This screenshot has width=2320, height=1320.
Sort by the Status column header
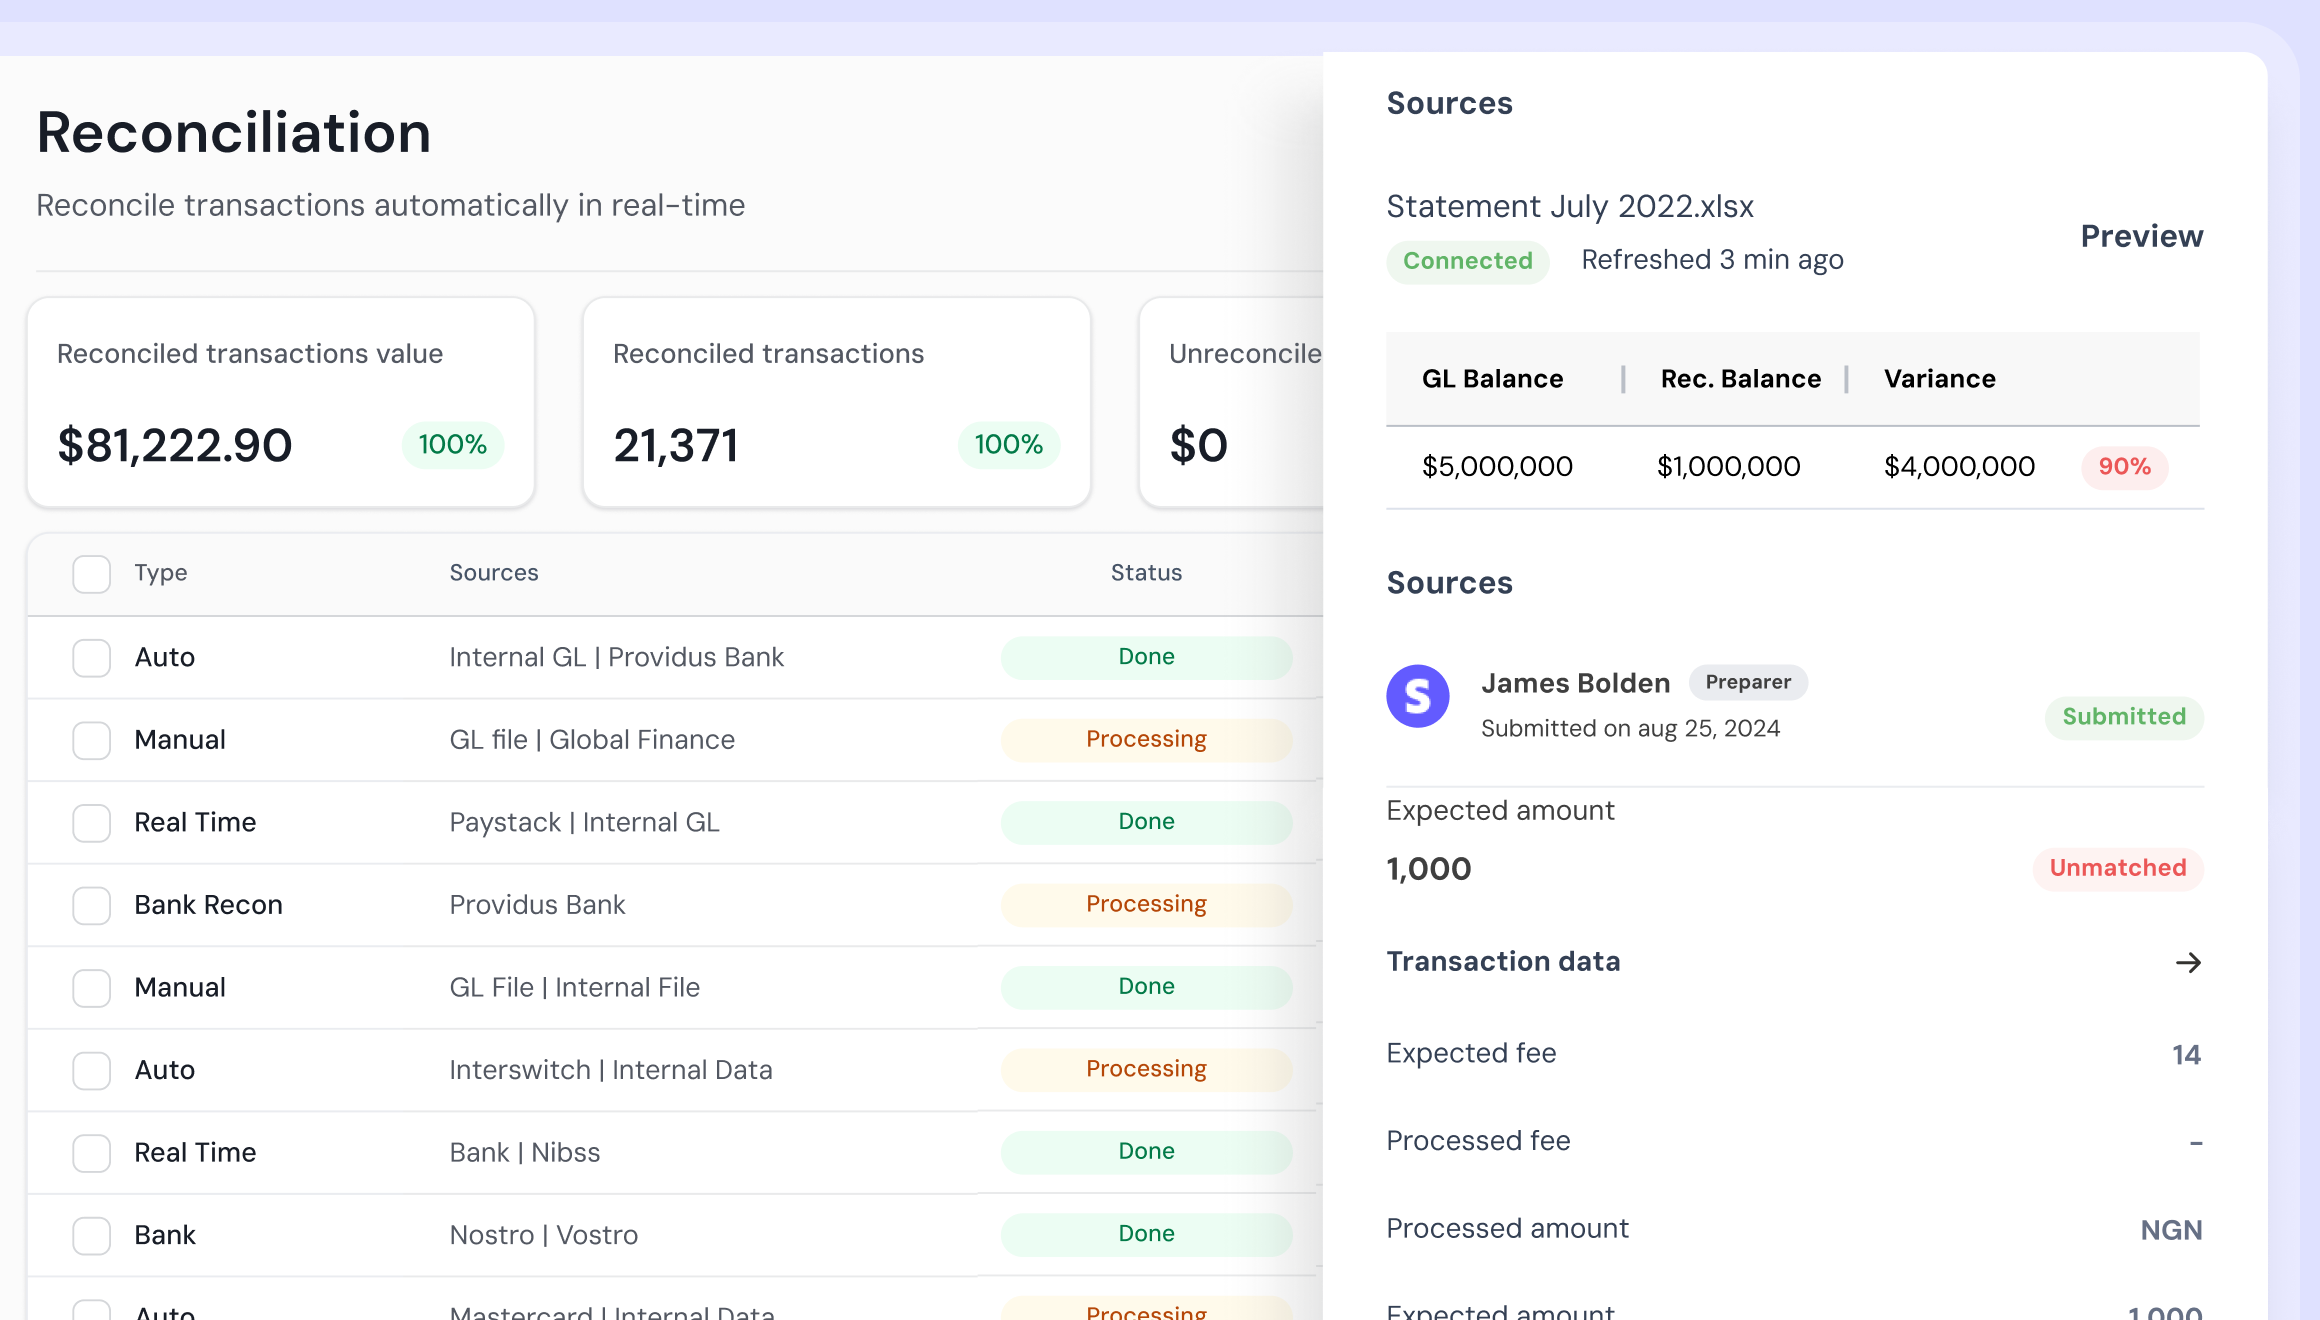pyautogui.click(x=1146, y=573)
